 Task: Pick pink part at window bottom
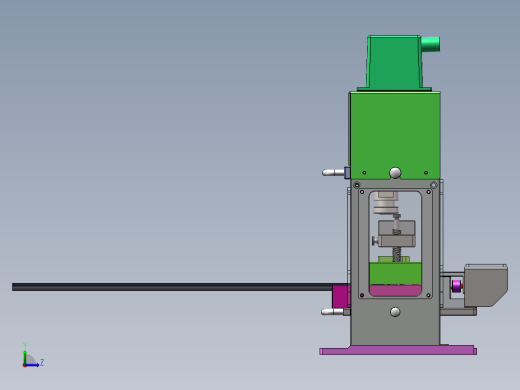pos(395,290)
